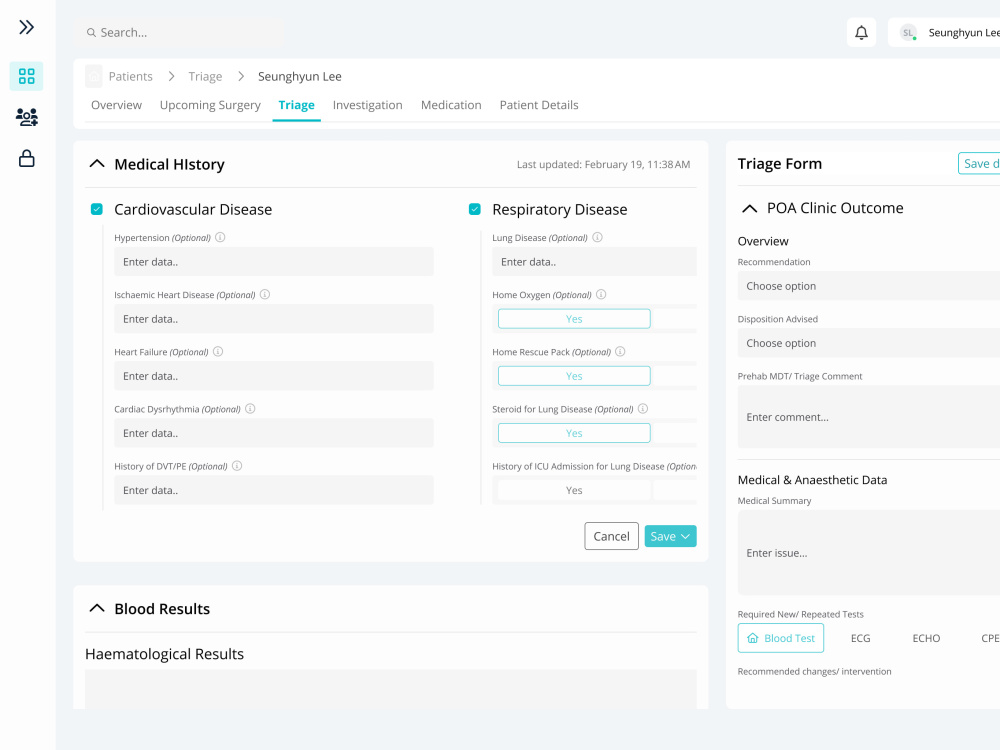Click breadcrumb chevron after Triage
Viewport: 1000px width, 750px height.
click(x=241, y=77)
